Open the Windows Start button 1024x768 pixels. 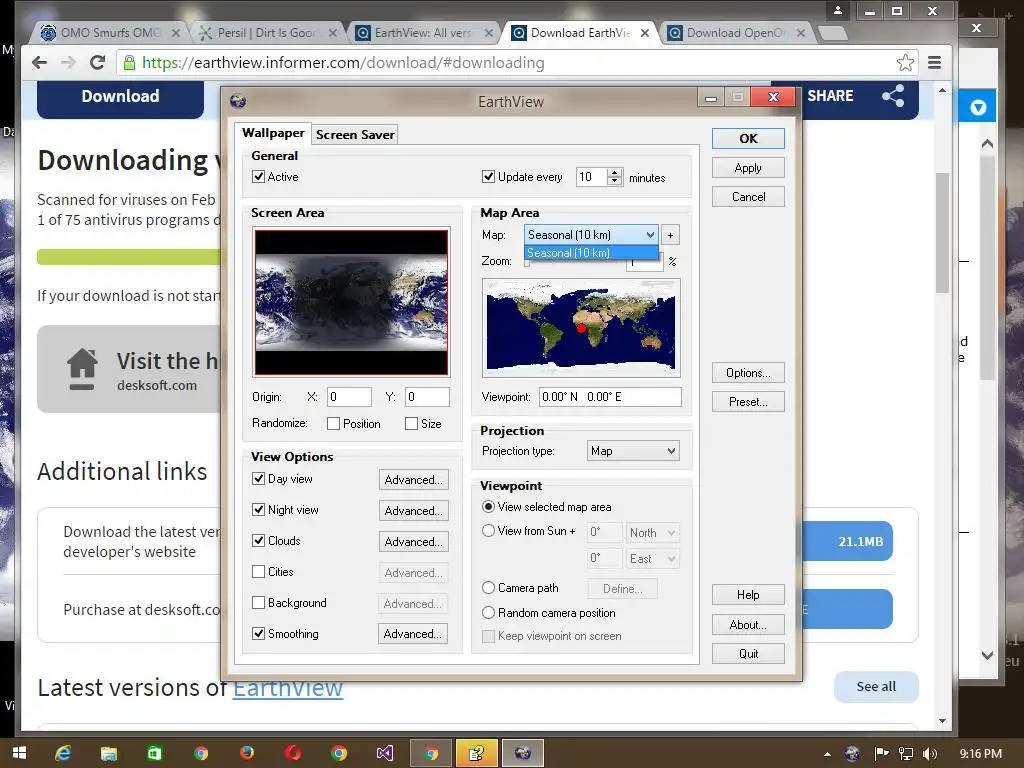20,753
